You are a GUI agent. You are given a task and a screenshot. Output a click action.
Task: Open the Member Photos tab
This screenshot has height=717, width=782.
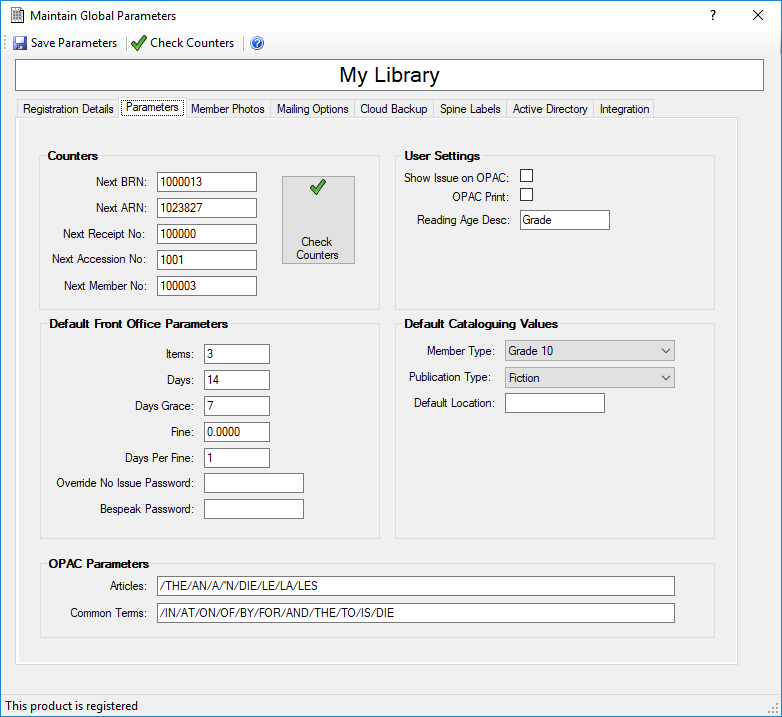click(228, 109)
